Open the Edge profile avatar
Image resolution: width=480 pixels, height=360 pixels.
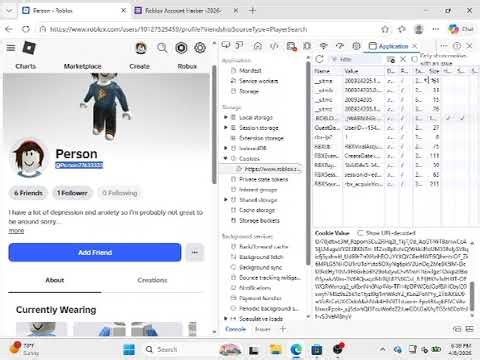pos(419,29)
